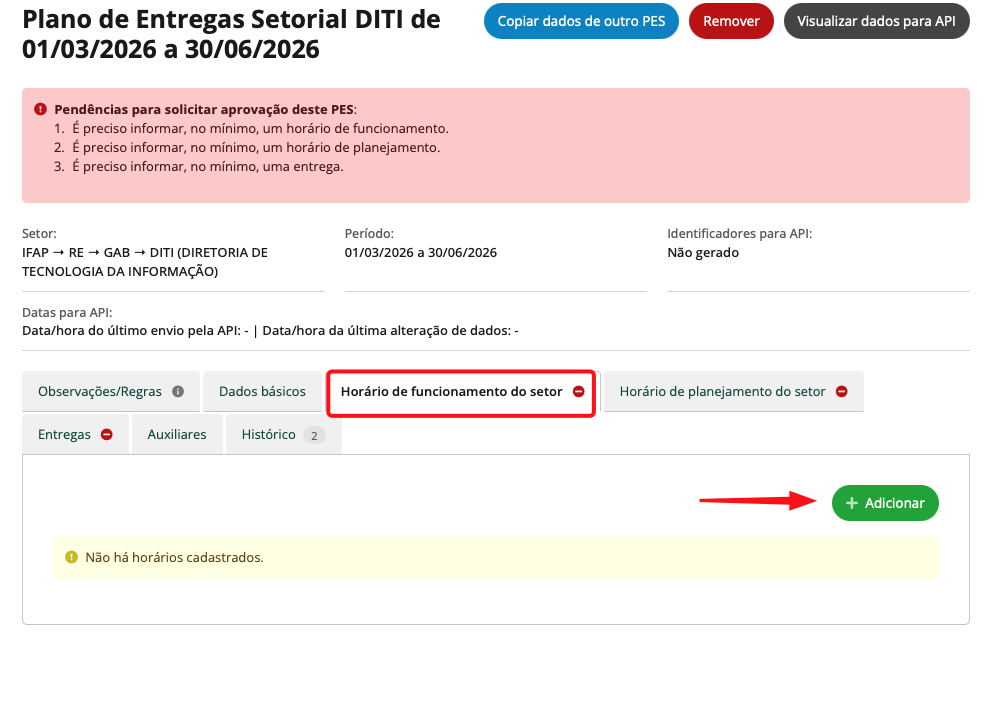Viewport: 990px width, 705px height.
Task: Go to Horário de planejamento do setor tab
Action: tap(722, 392)
